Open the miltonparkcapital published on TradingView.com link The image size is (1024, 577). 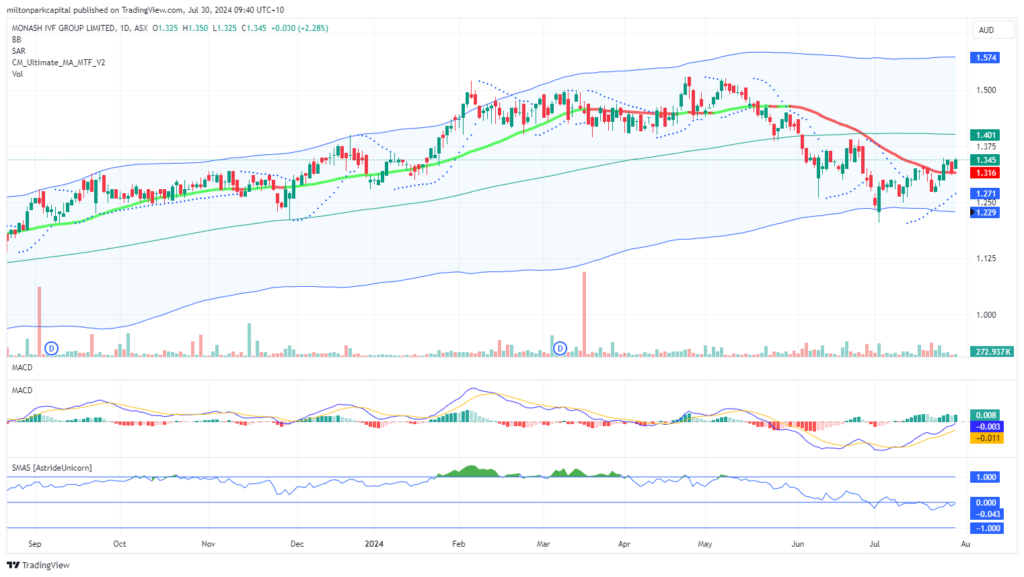(146, 10)
